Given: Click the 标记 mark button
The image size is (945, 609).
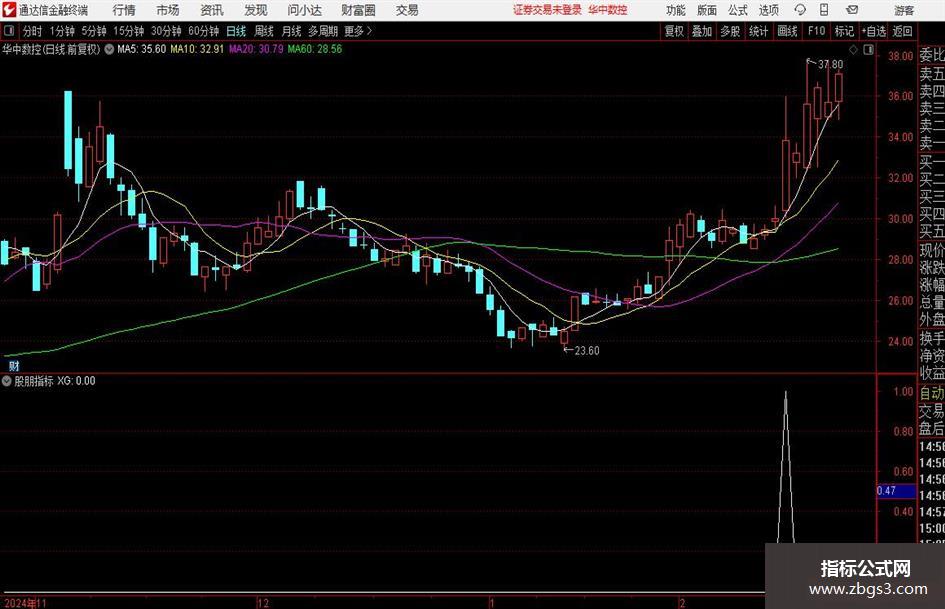Looking at the screenshot, I should (844, 31).
